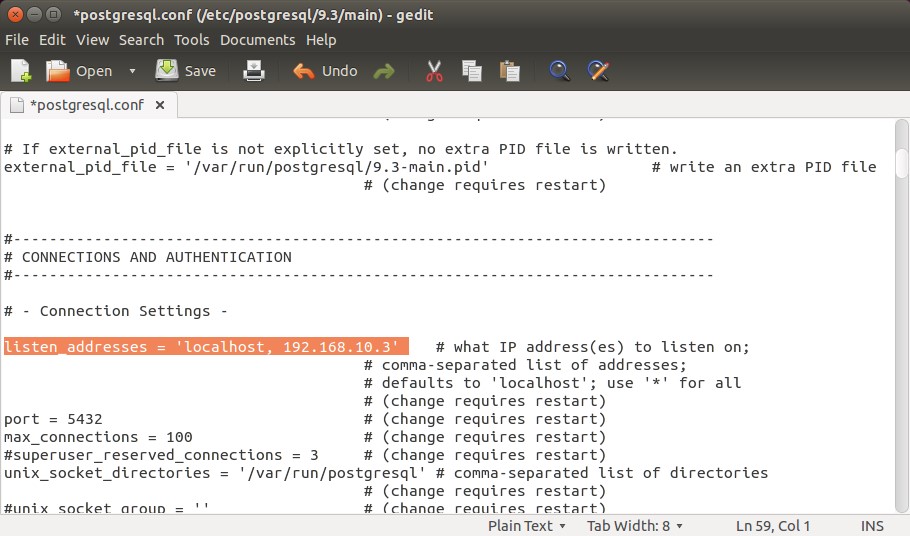Open the Tab Width dropdown
Viewport: 910px width, 536px height.
coord(634,526)
